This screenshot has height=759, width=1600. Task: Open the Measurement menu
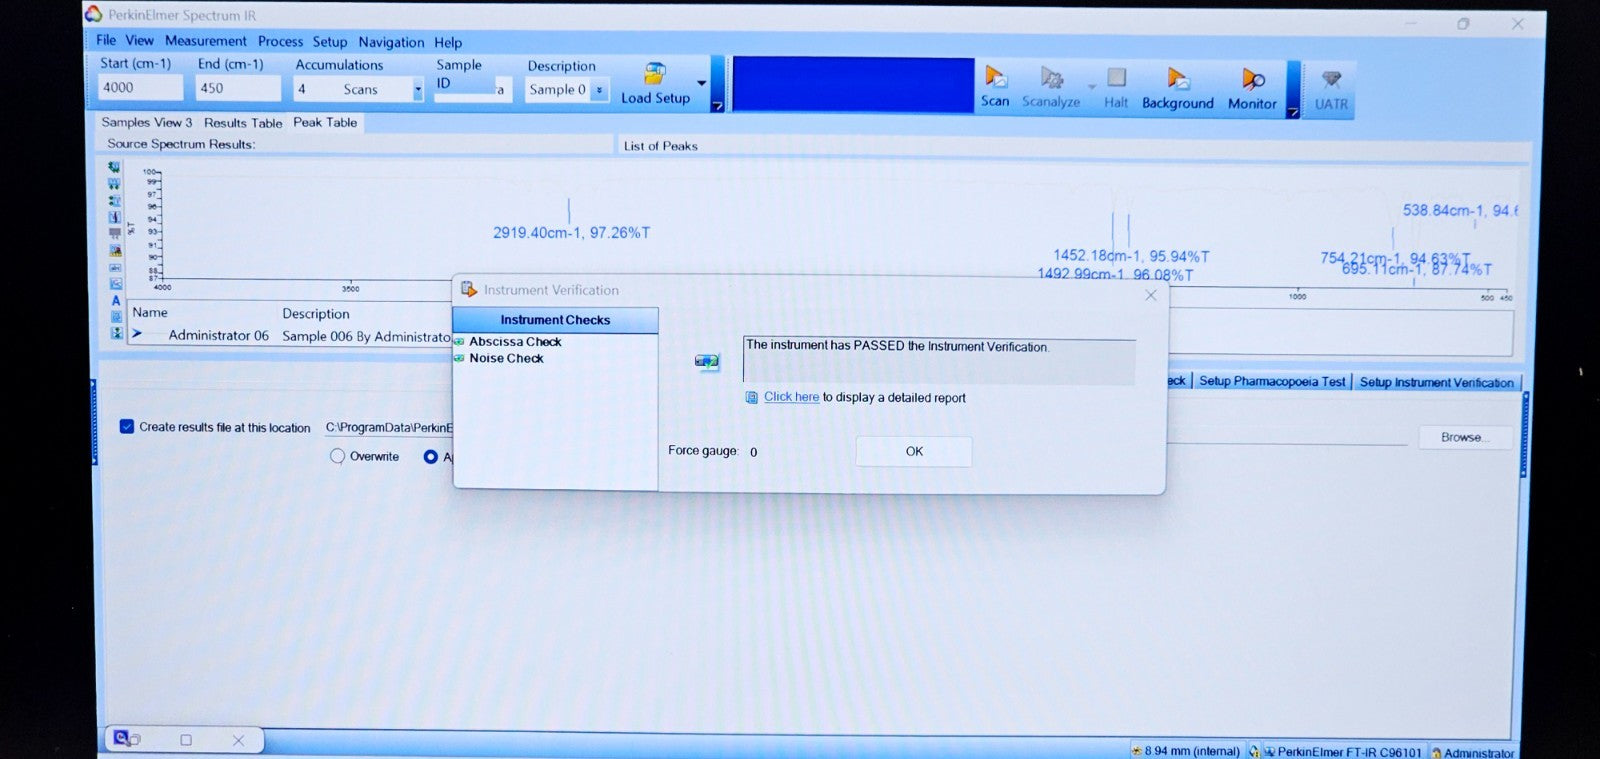point(205,41)
